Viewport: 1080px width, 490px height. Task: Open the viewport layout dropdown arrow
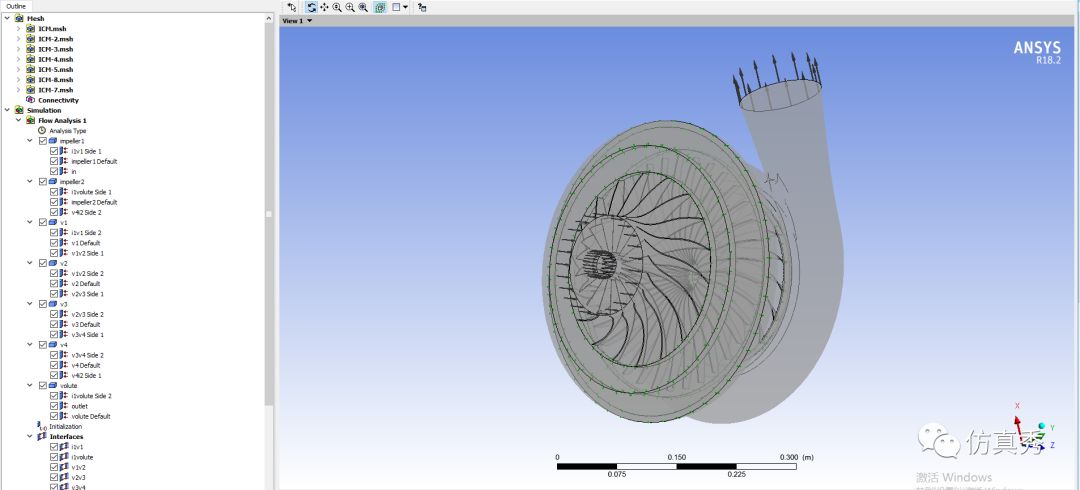(406, 7)
